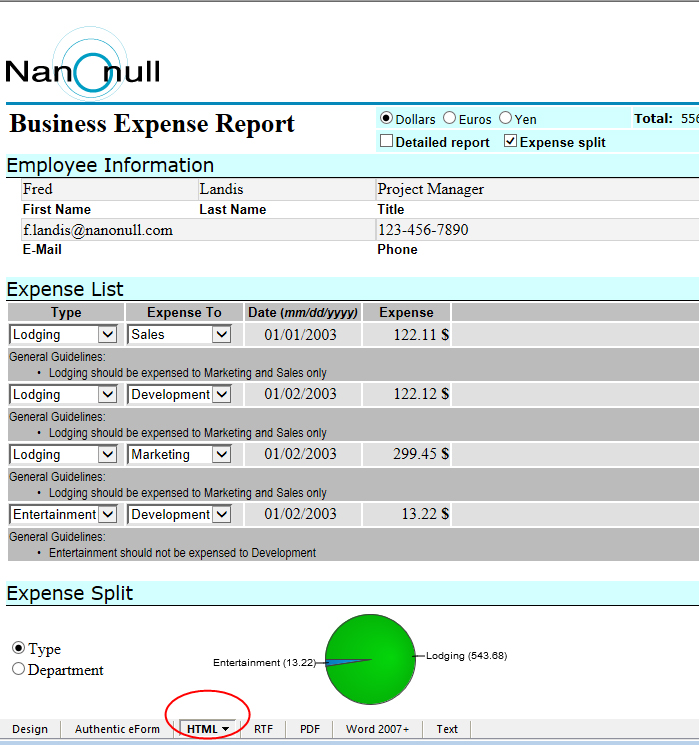Image resolution: width=699 pixels, height=746 pixels.
Task: Enable the Detailed report checkbox
Action: coord(387,142)
